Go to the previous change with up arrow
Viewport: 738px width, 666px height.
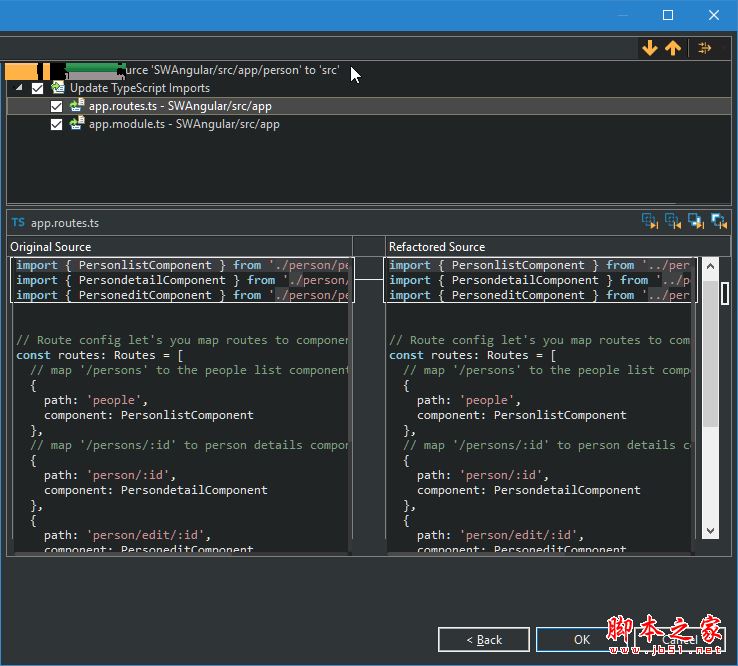673,48
